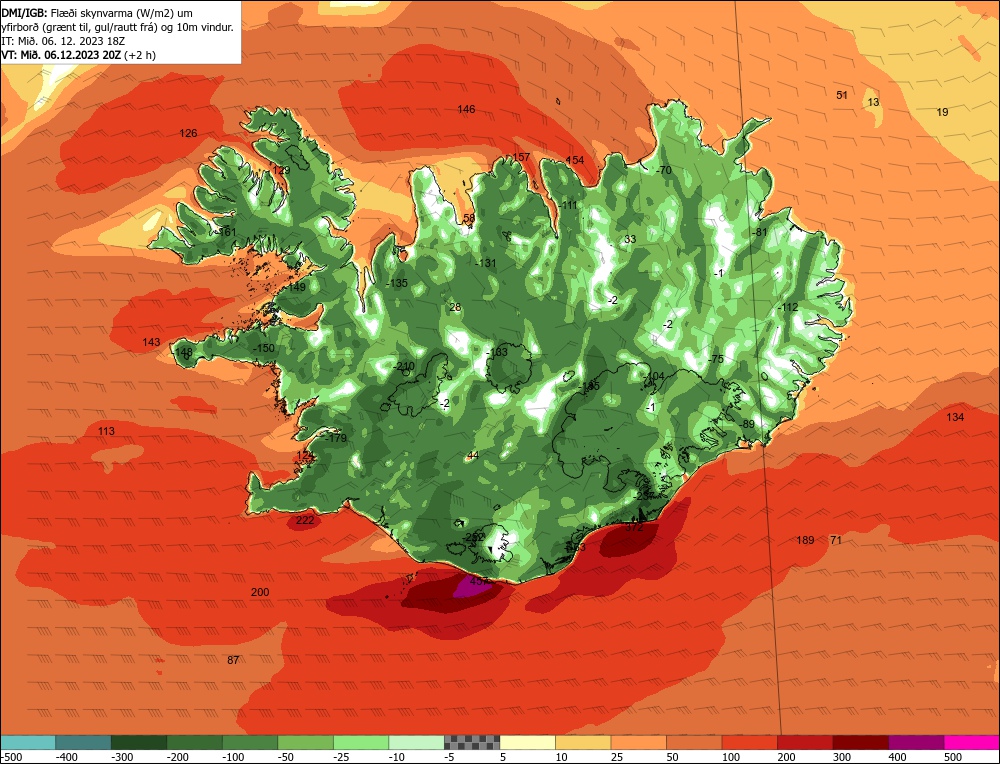Click the 'IT: Mið. 06. 12. 2023 18Z' line
The image size is (1000, 764).
pyautogui.click(x=63, y=41)
